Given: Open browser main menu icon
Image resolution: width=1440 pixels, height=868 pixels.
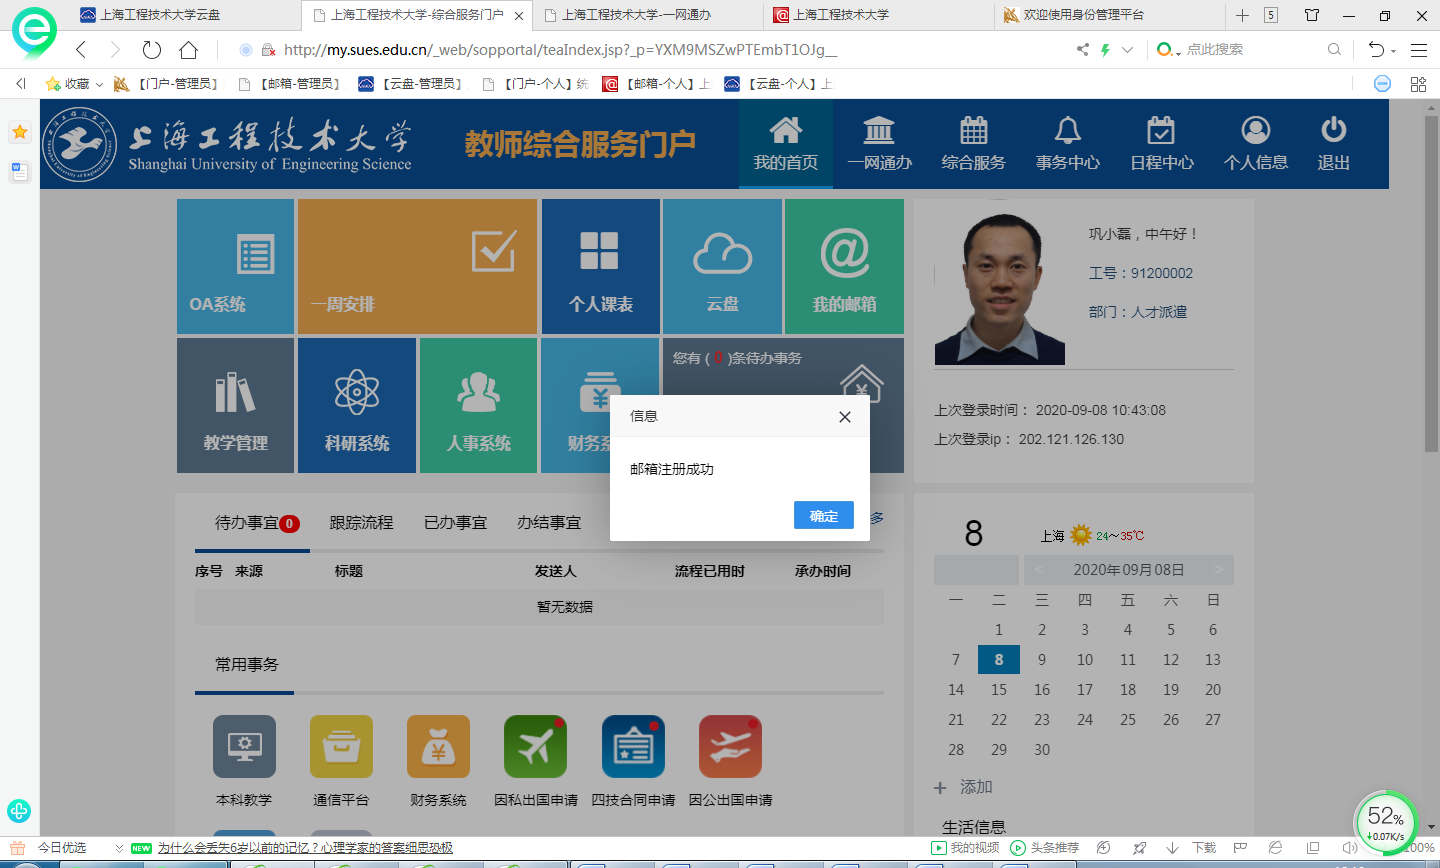Looking at the screenshot, I should coord(1418,49).
